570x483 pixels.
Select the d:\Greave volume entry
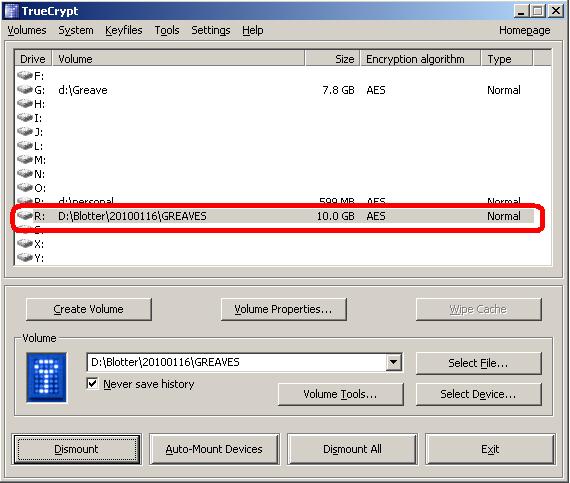(83, 90)
